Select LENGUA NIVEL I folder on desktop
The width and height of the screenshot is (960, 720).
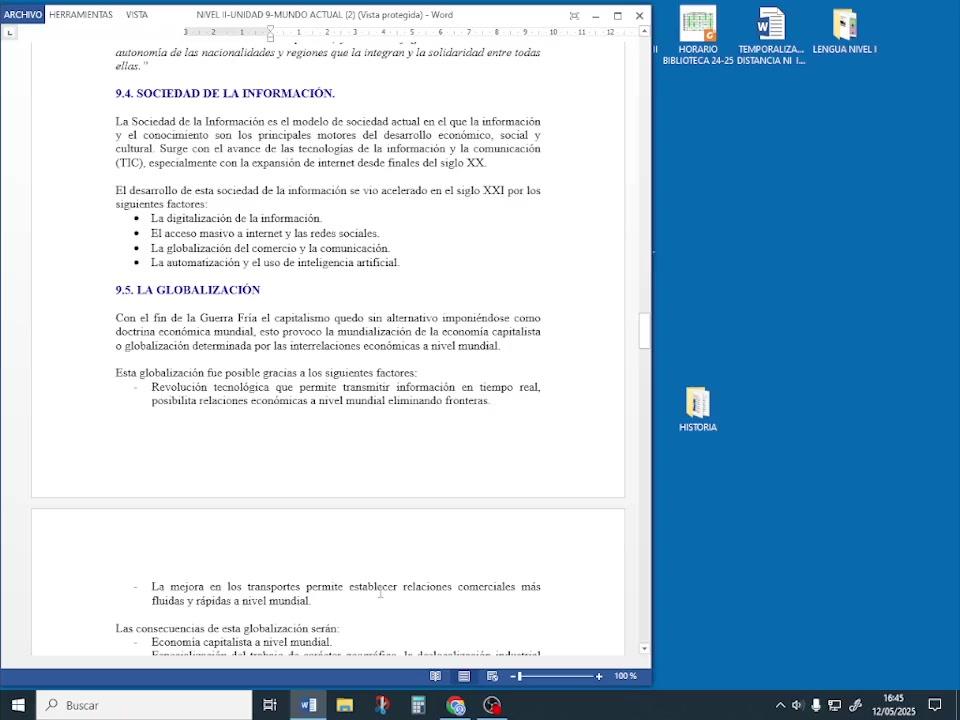(x=844, y=31)
